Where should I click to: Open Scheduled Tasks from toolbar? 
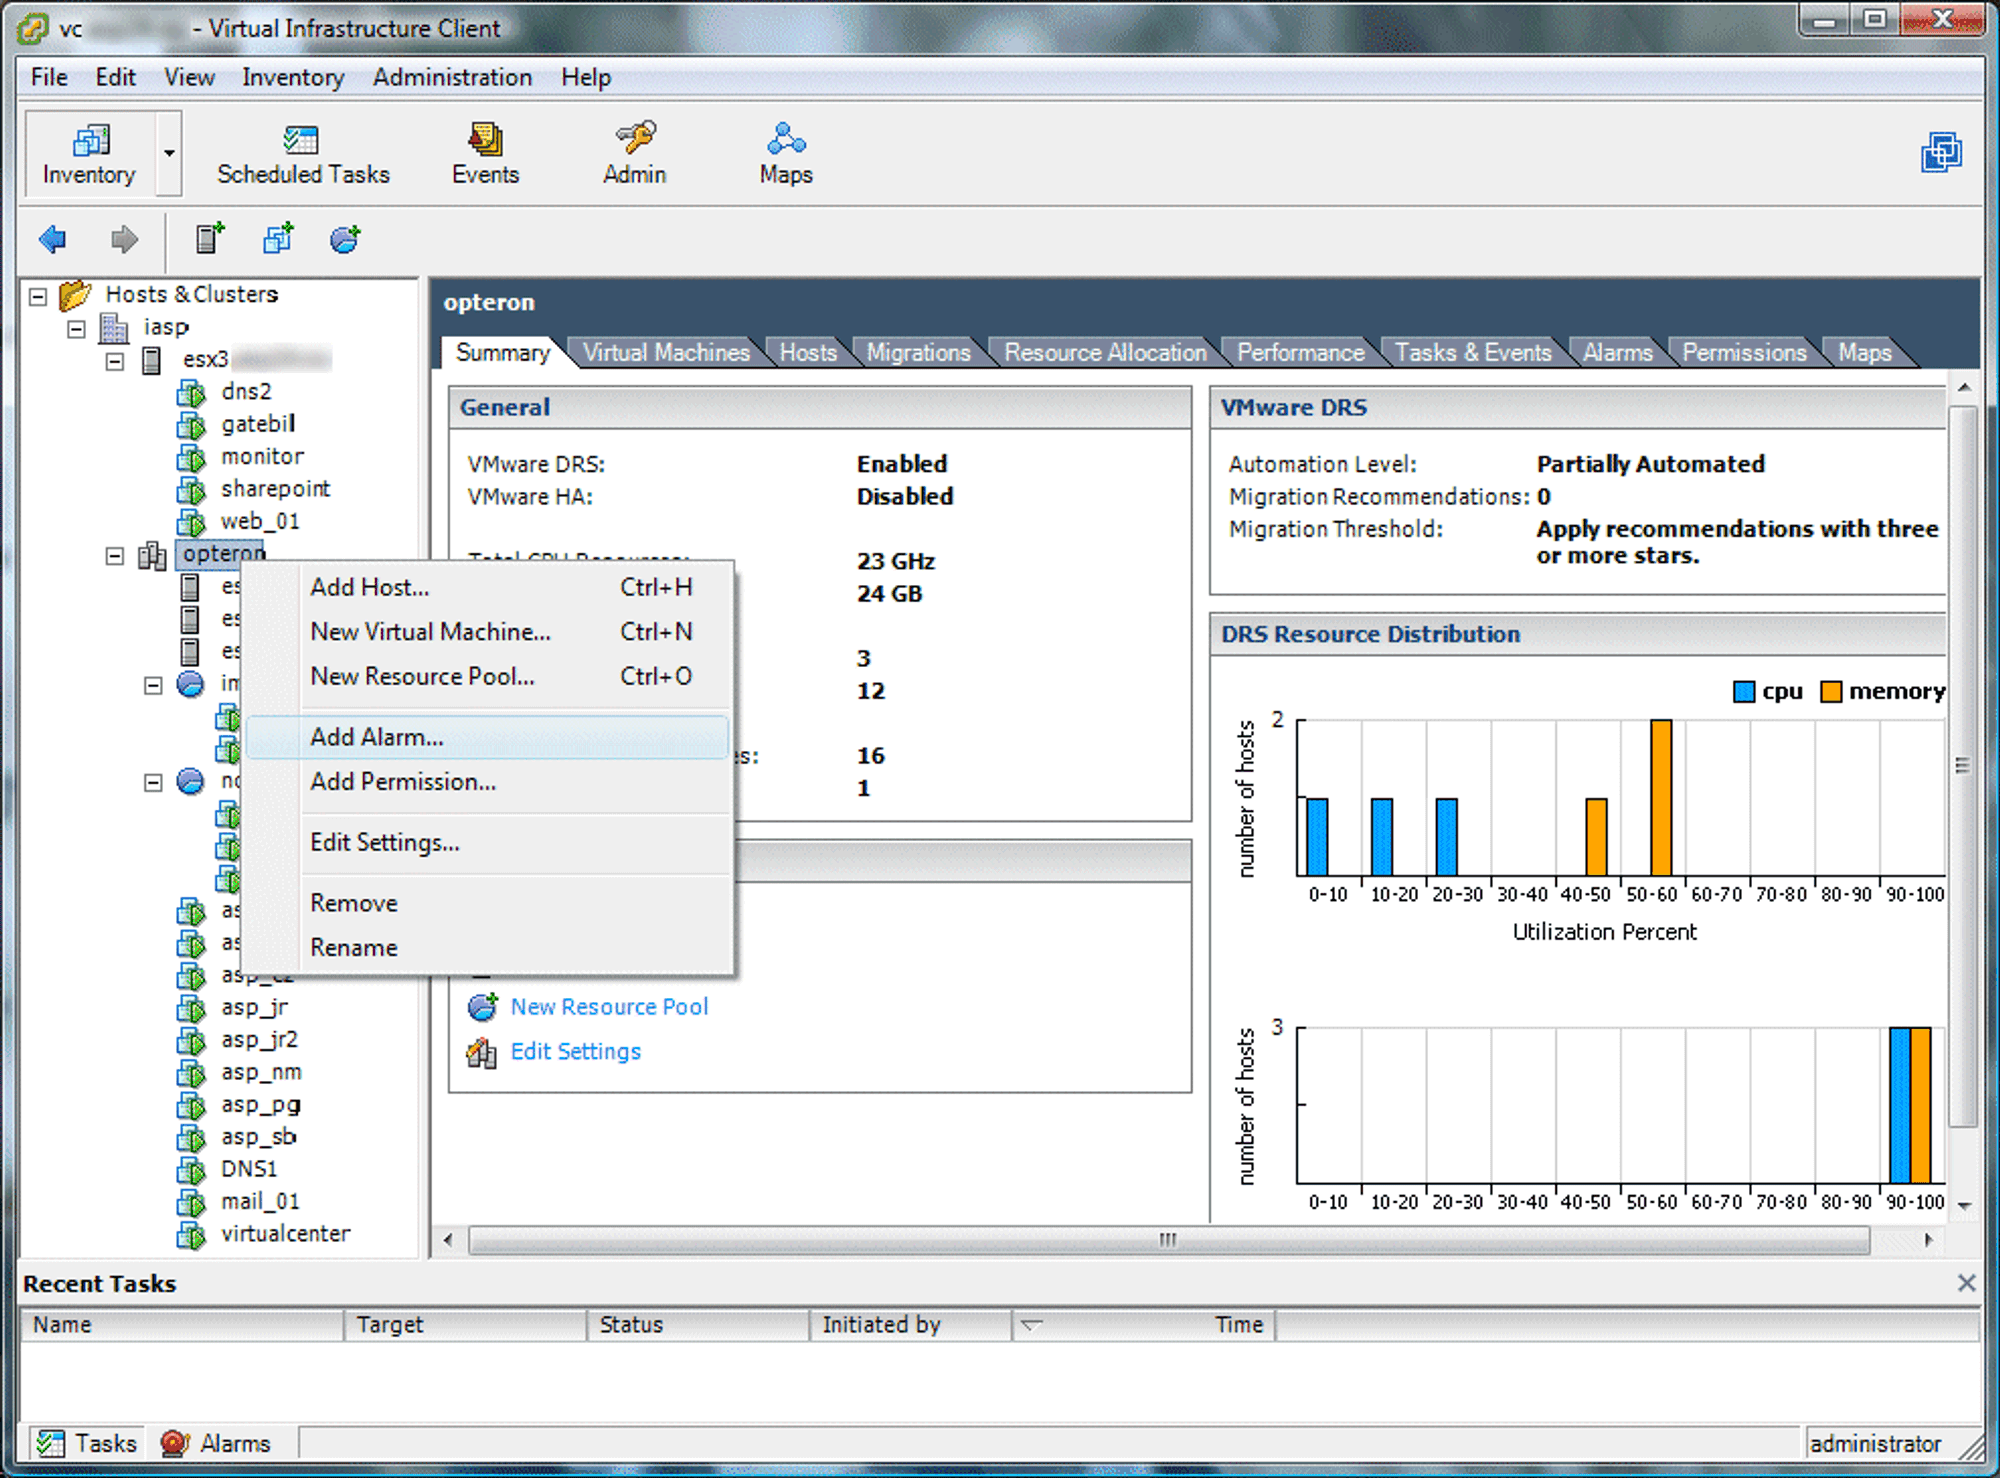tap(303, 154)
